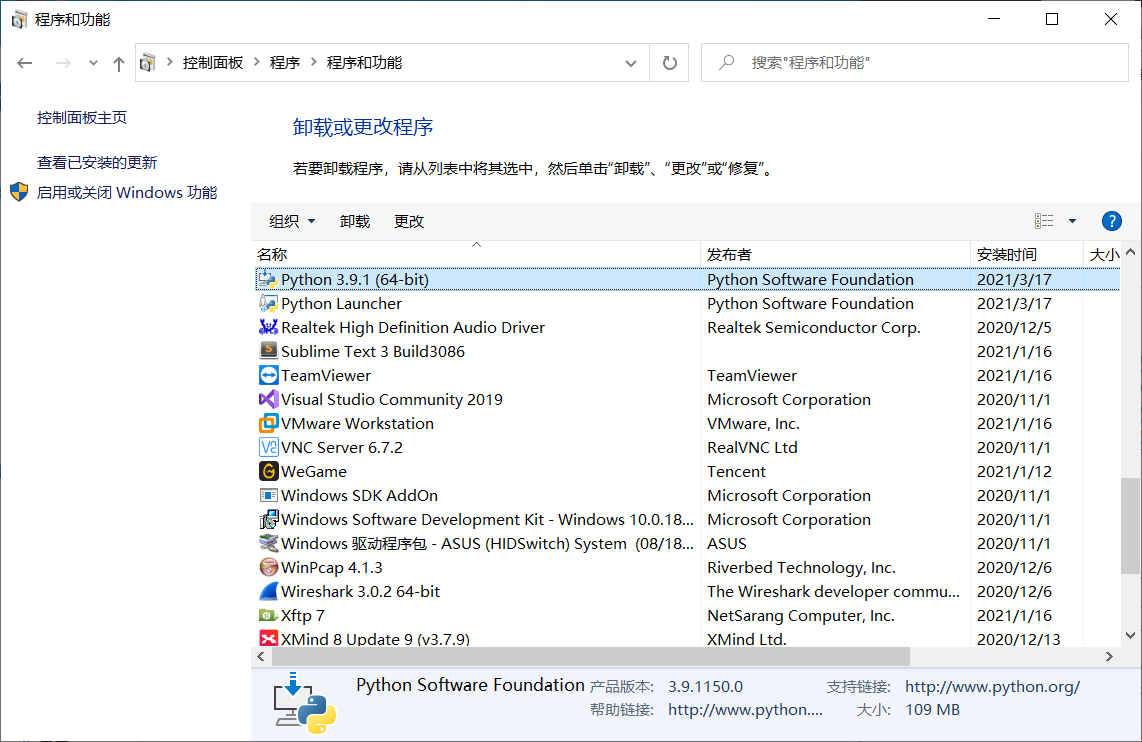Click the change view layout icon
Image resolution: width=1142 pixels, height=742 pixels.
click(x=1044, y=221)
